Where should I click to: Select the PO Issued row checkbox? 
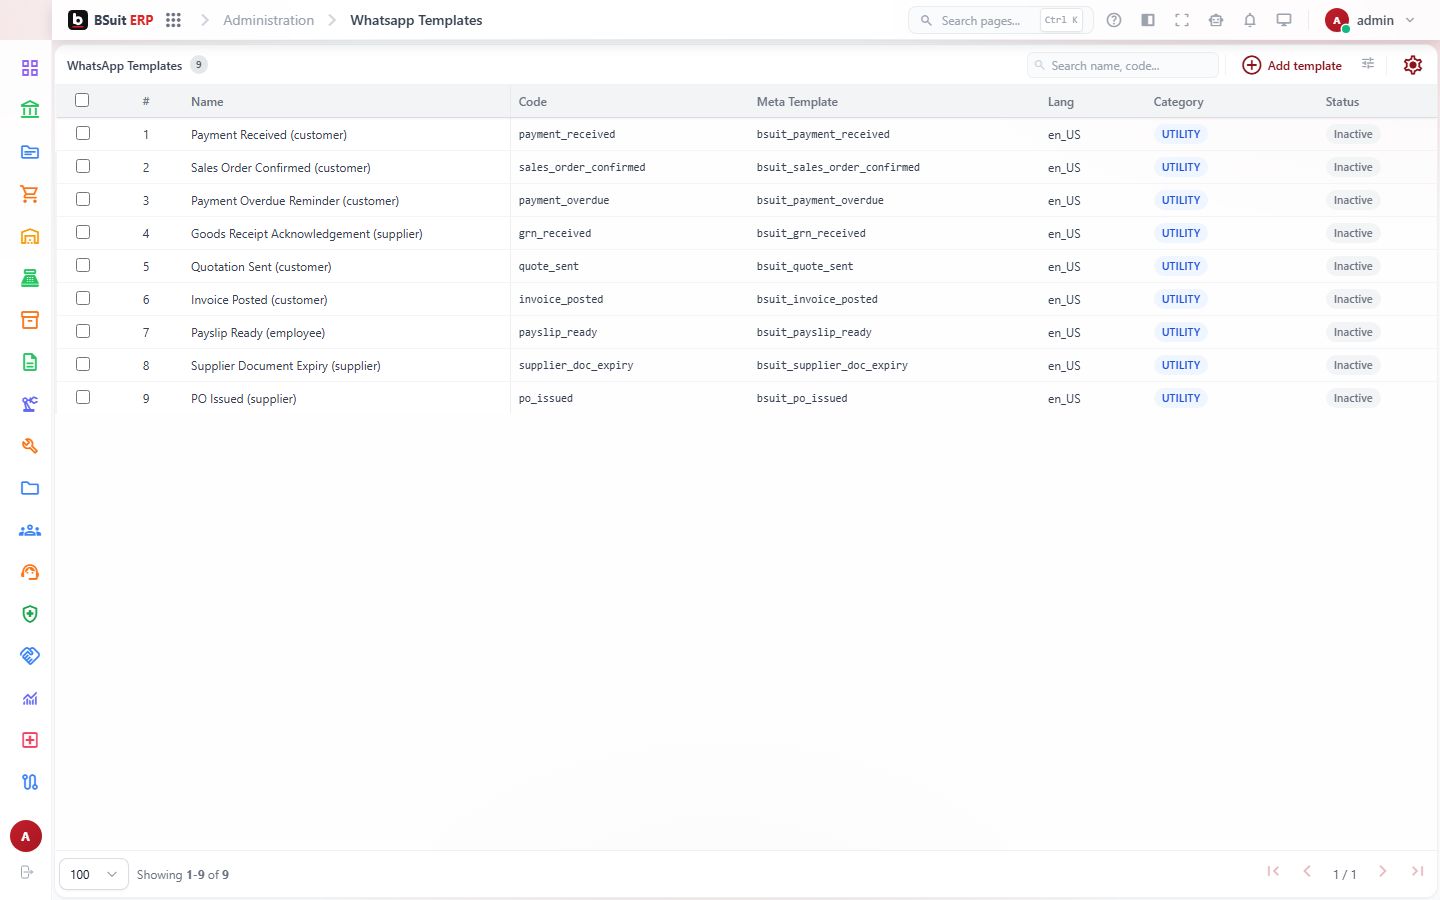83,397
